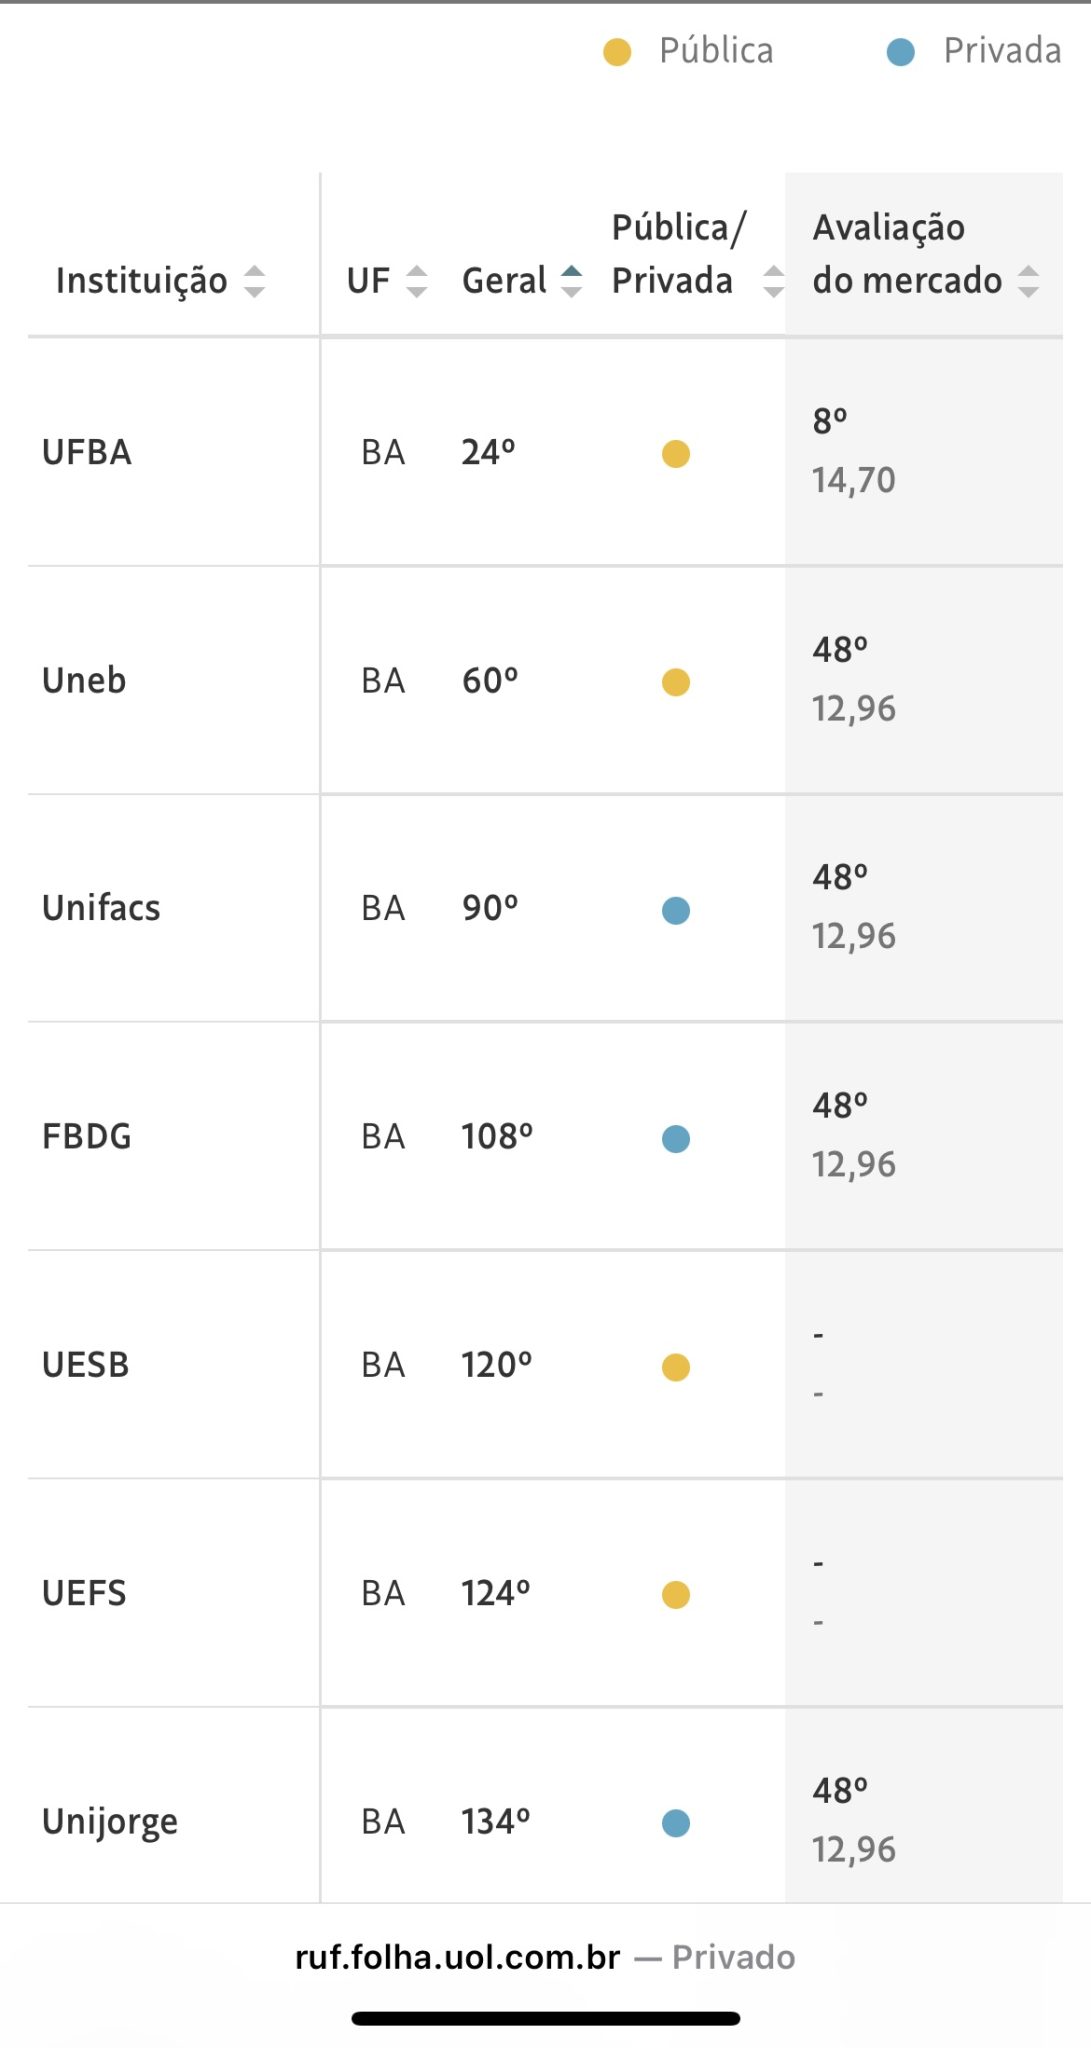Image resolution: width=1091 pixels, height=2048 pixels.
Task: Click UFBA's yellow public indicator dot
Action: coord(676,454)
